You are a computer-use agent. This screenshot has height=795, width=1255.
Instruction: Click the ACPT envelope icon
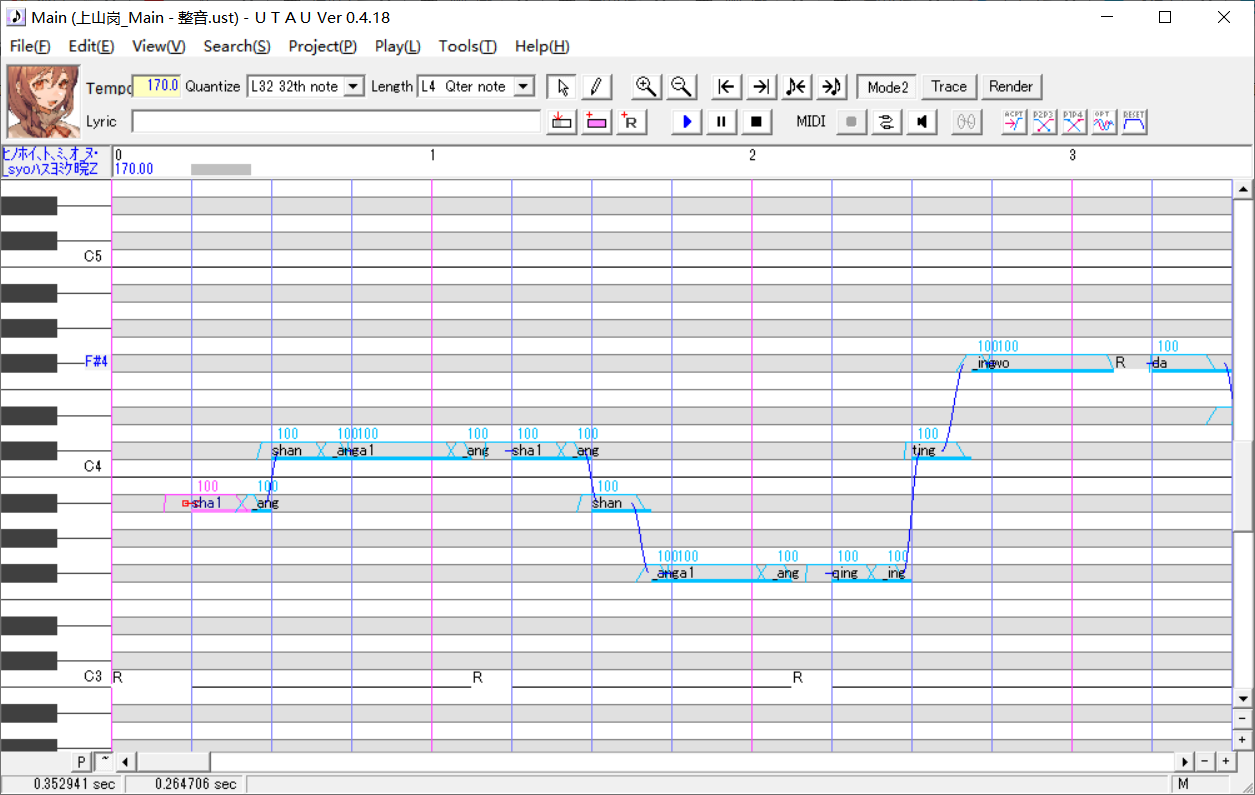click(x=1014, y=122)
